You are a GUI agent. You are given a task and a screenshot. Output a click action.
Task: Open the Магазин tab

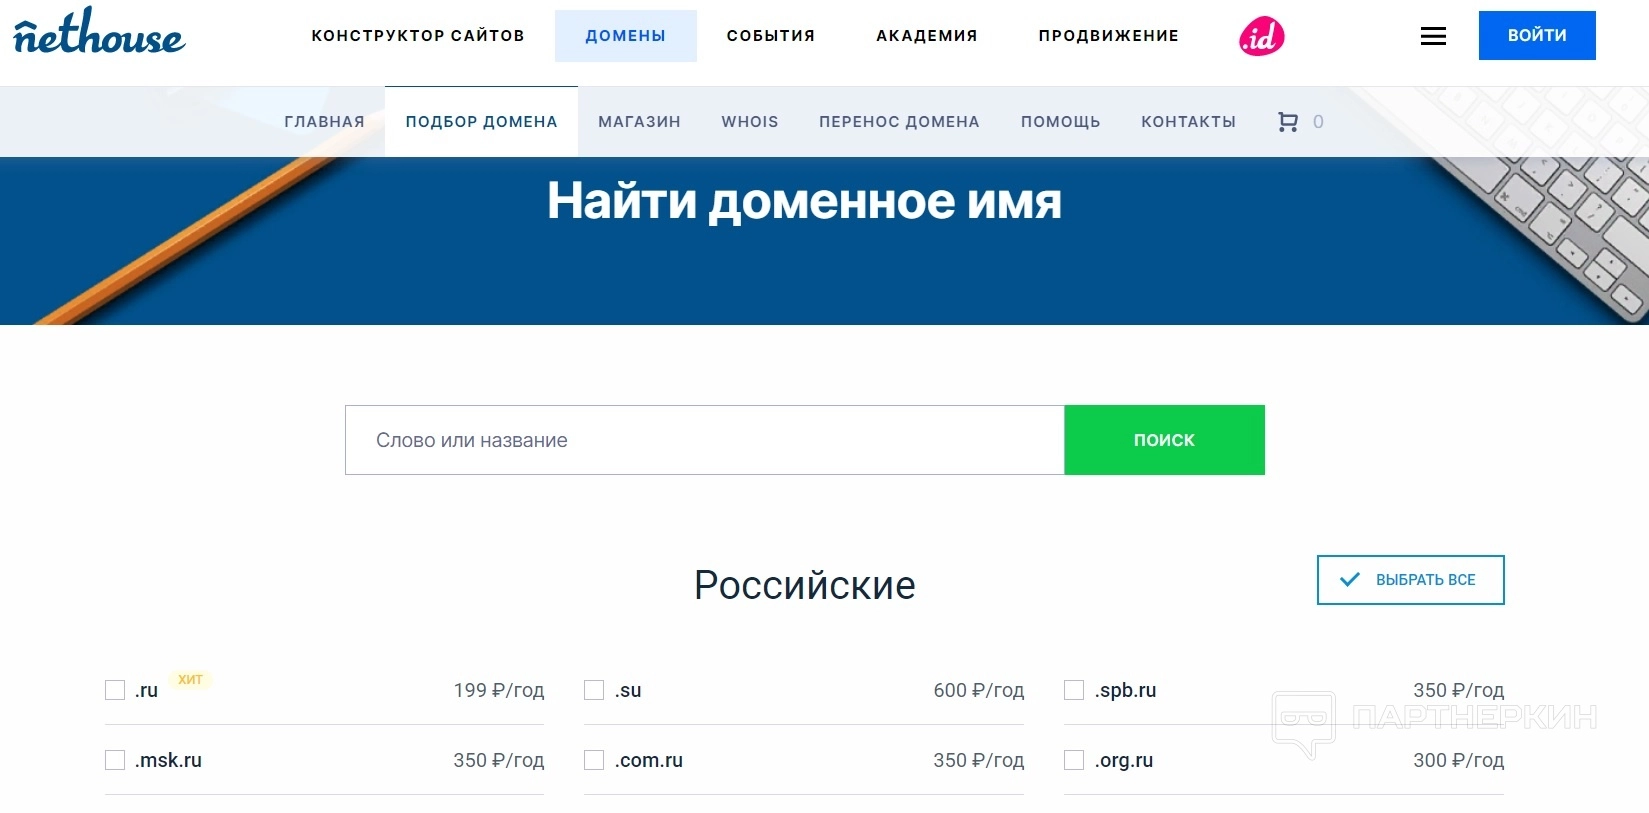click(639, 122)
